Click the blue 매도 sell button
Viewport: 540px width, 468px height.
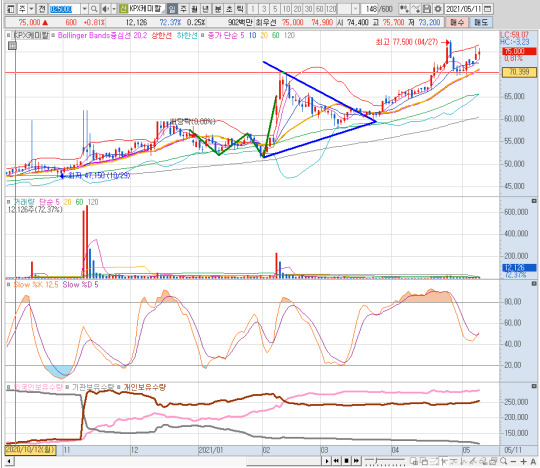pos(481,23)
